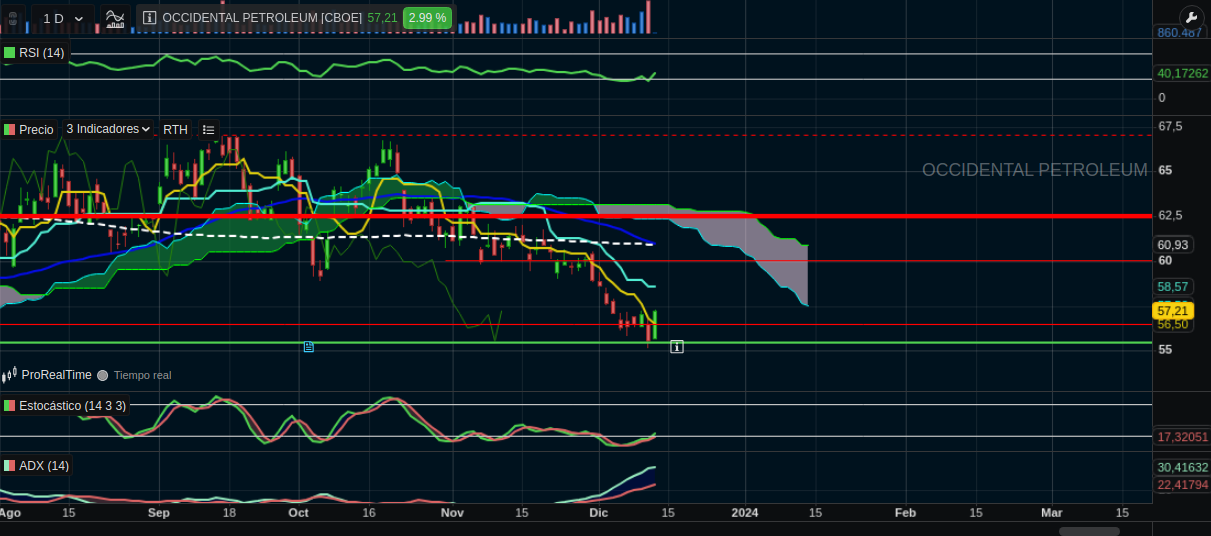The width and height of the screenshot is (1211, 536).
Task: Click the 60,93 price axis label
Action: 1173,244
